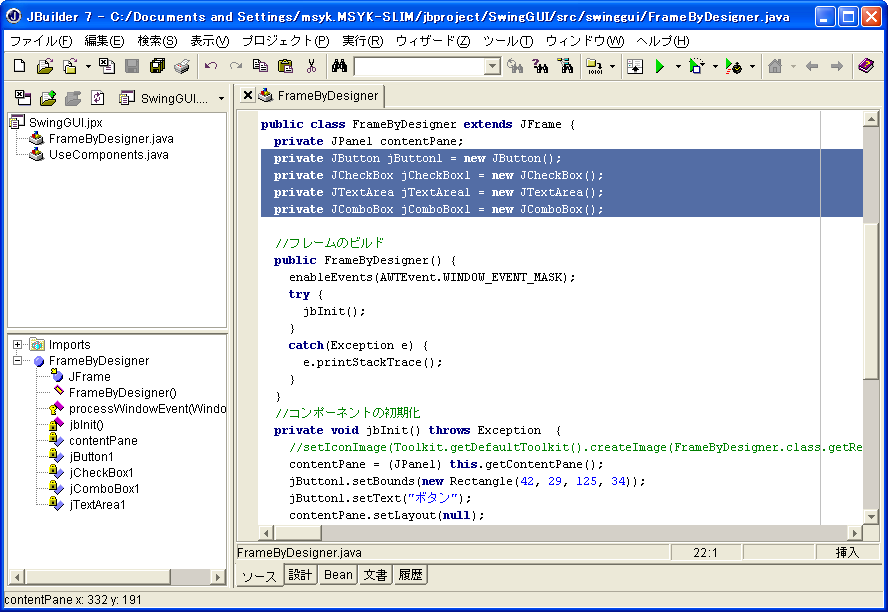Click the Undo icon in toolbar
This screenshot has width=888, height=612.
pos(210,66)
